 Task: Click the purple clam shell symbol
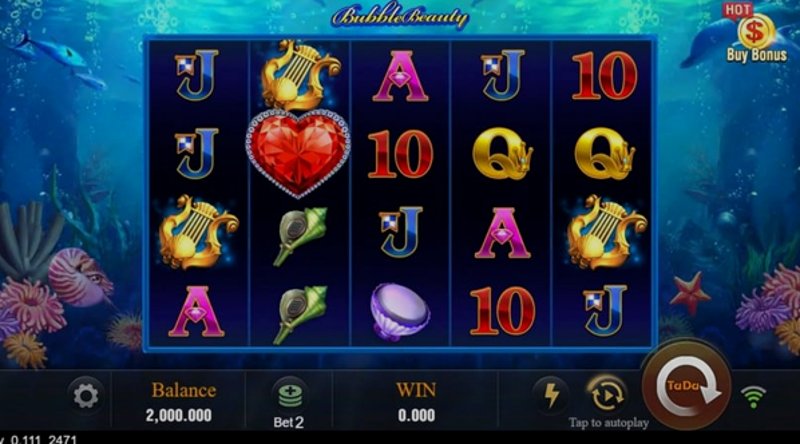click(x=400, y=311)
